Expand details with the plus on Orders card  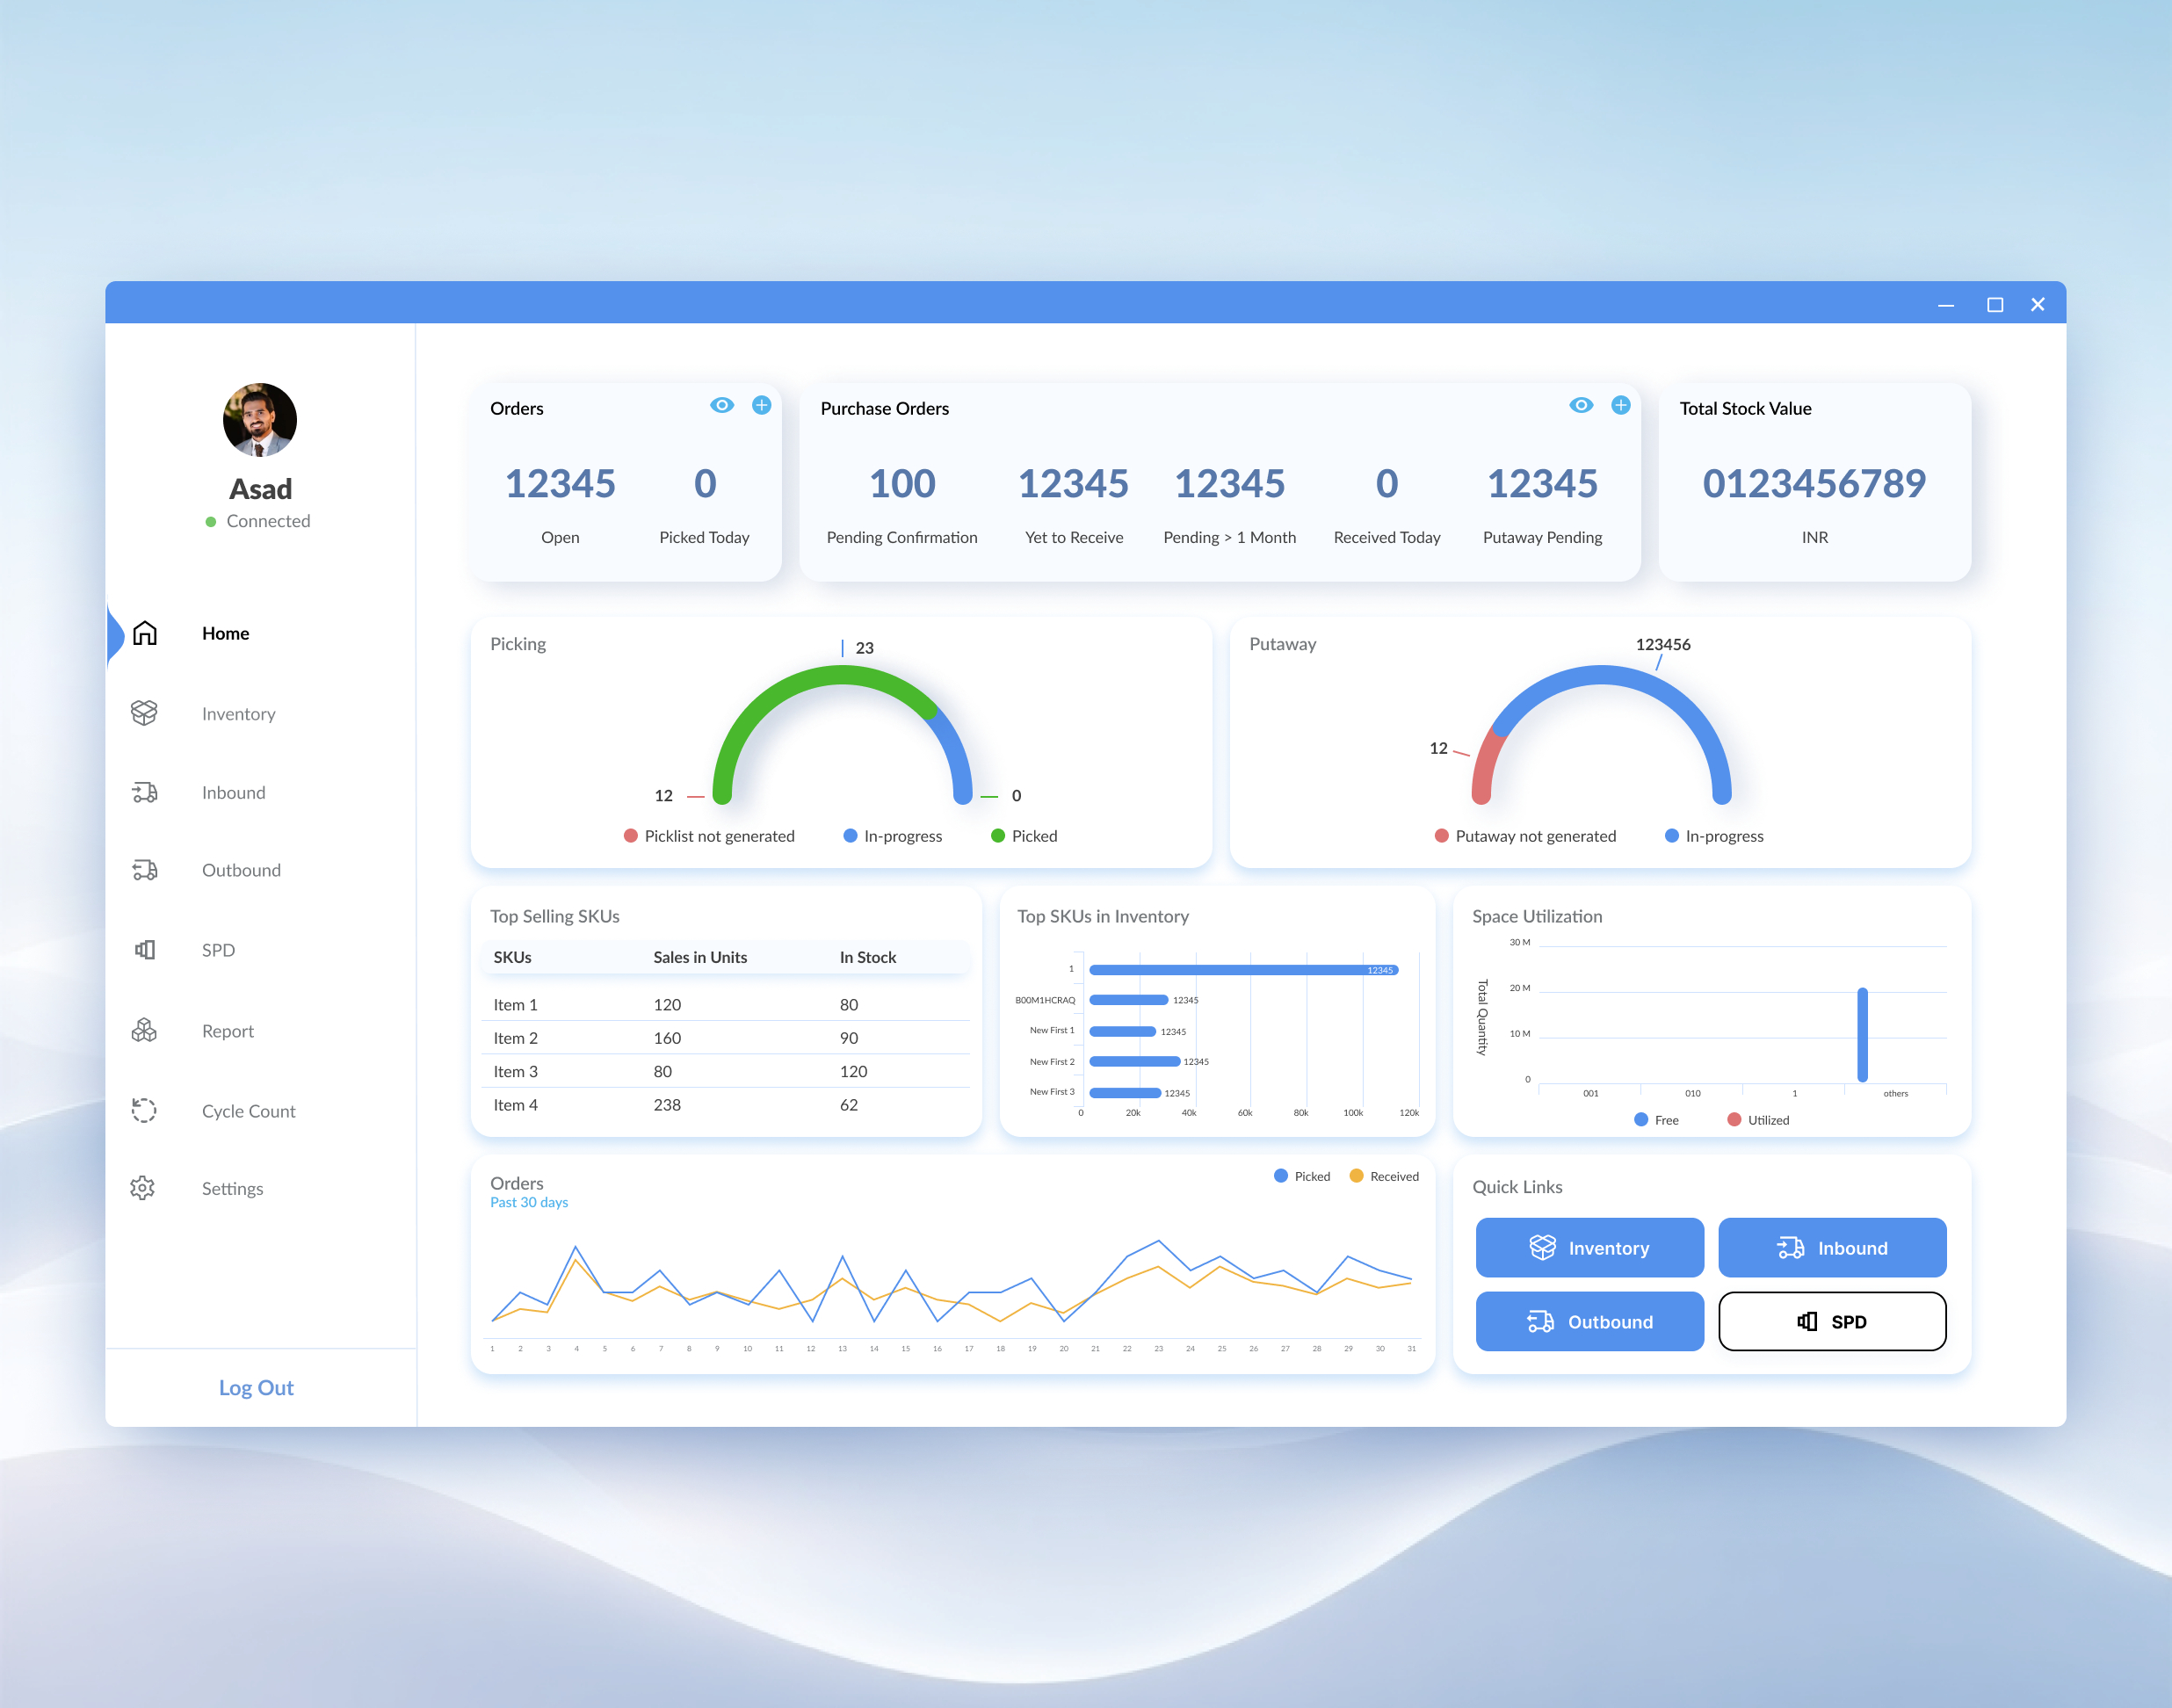[x=761, y=405]
